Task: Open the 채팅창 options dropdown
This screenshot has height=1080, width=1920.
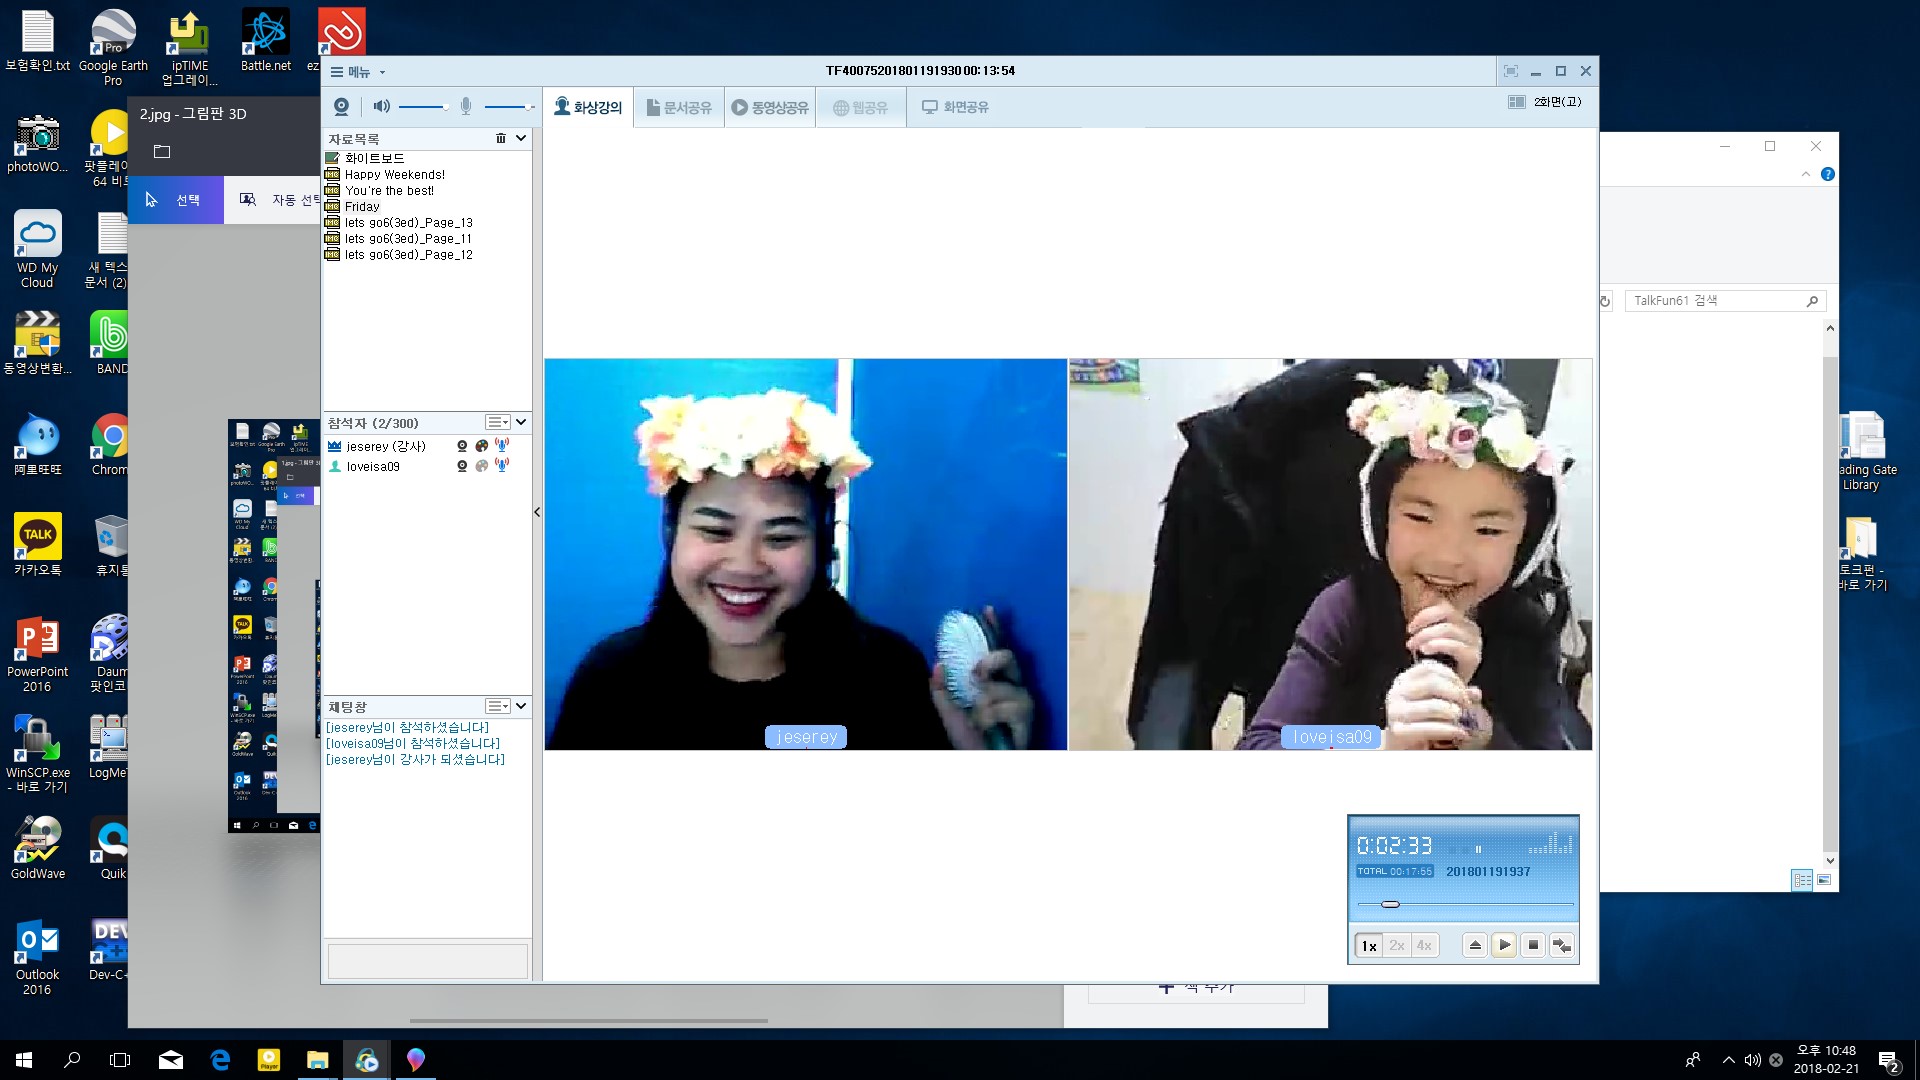Action: [x=498, y=706]
